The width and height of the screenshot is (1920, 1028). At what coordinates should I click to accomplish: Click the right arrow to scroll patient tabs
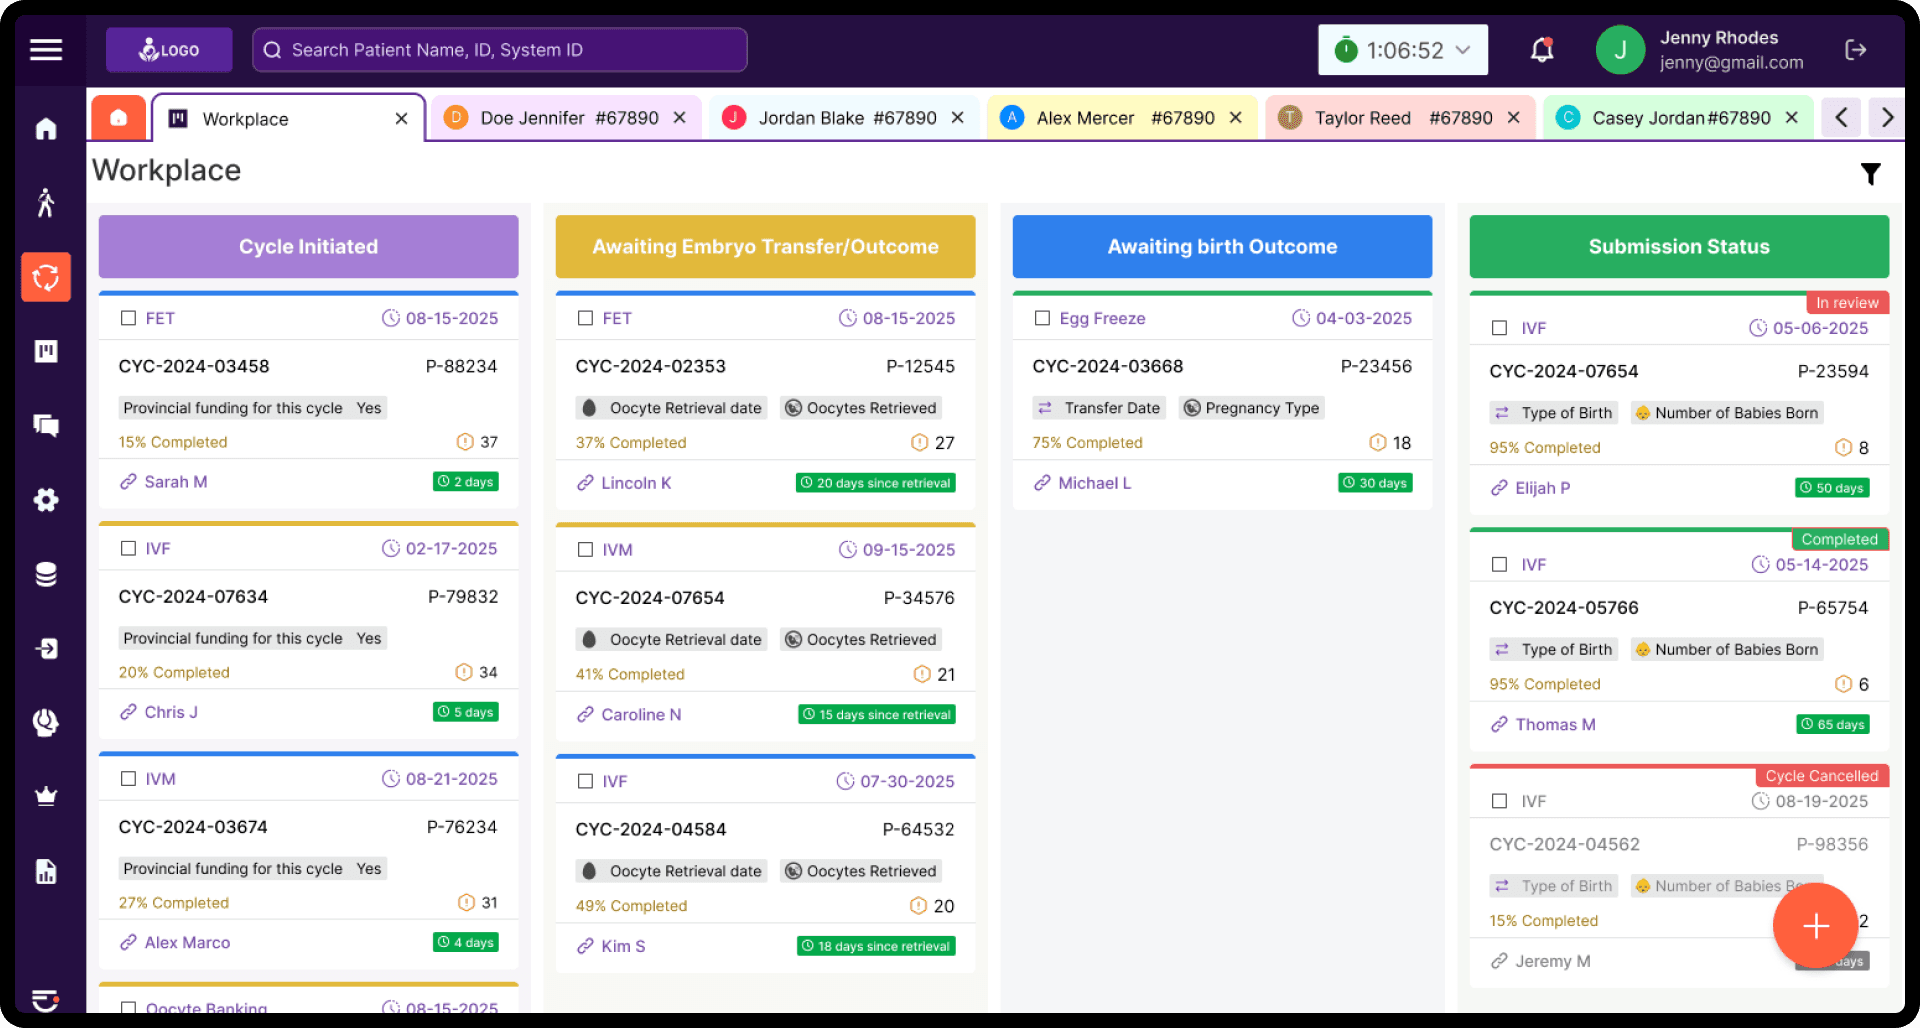1887,117
